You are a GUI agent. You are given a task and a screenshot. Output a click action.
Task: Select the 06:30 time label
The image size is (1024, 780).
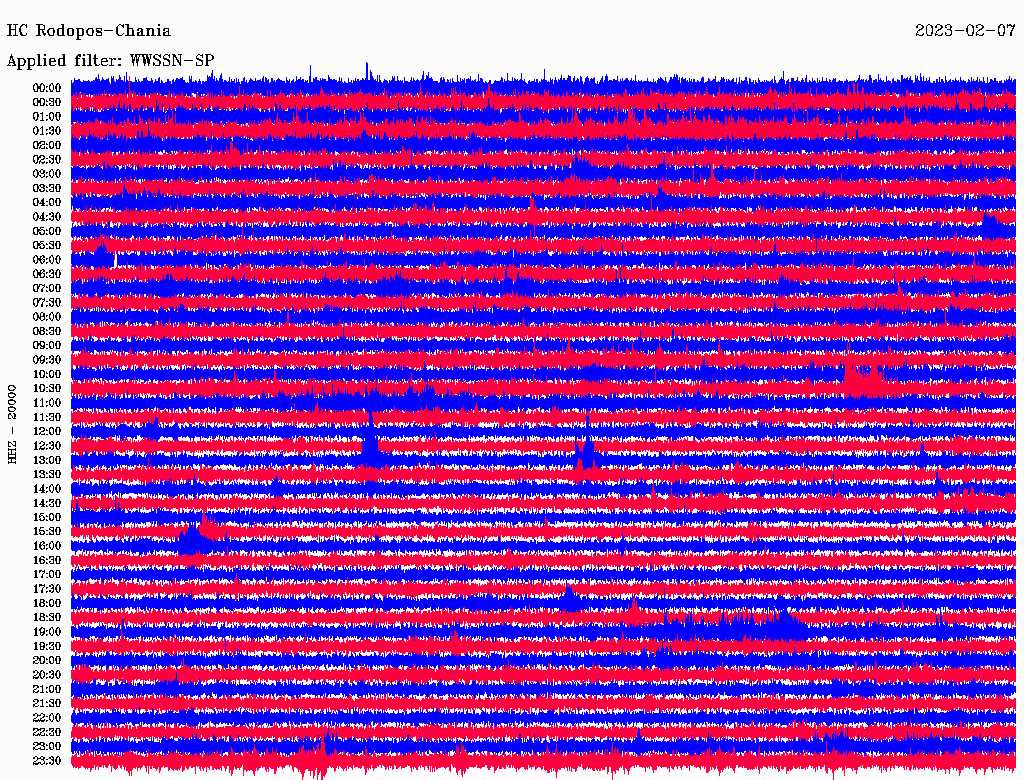pos(47,274)
